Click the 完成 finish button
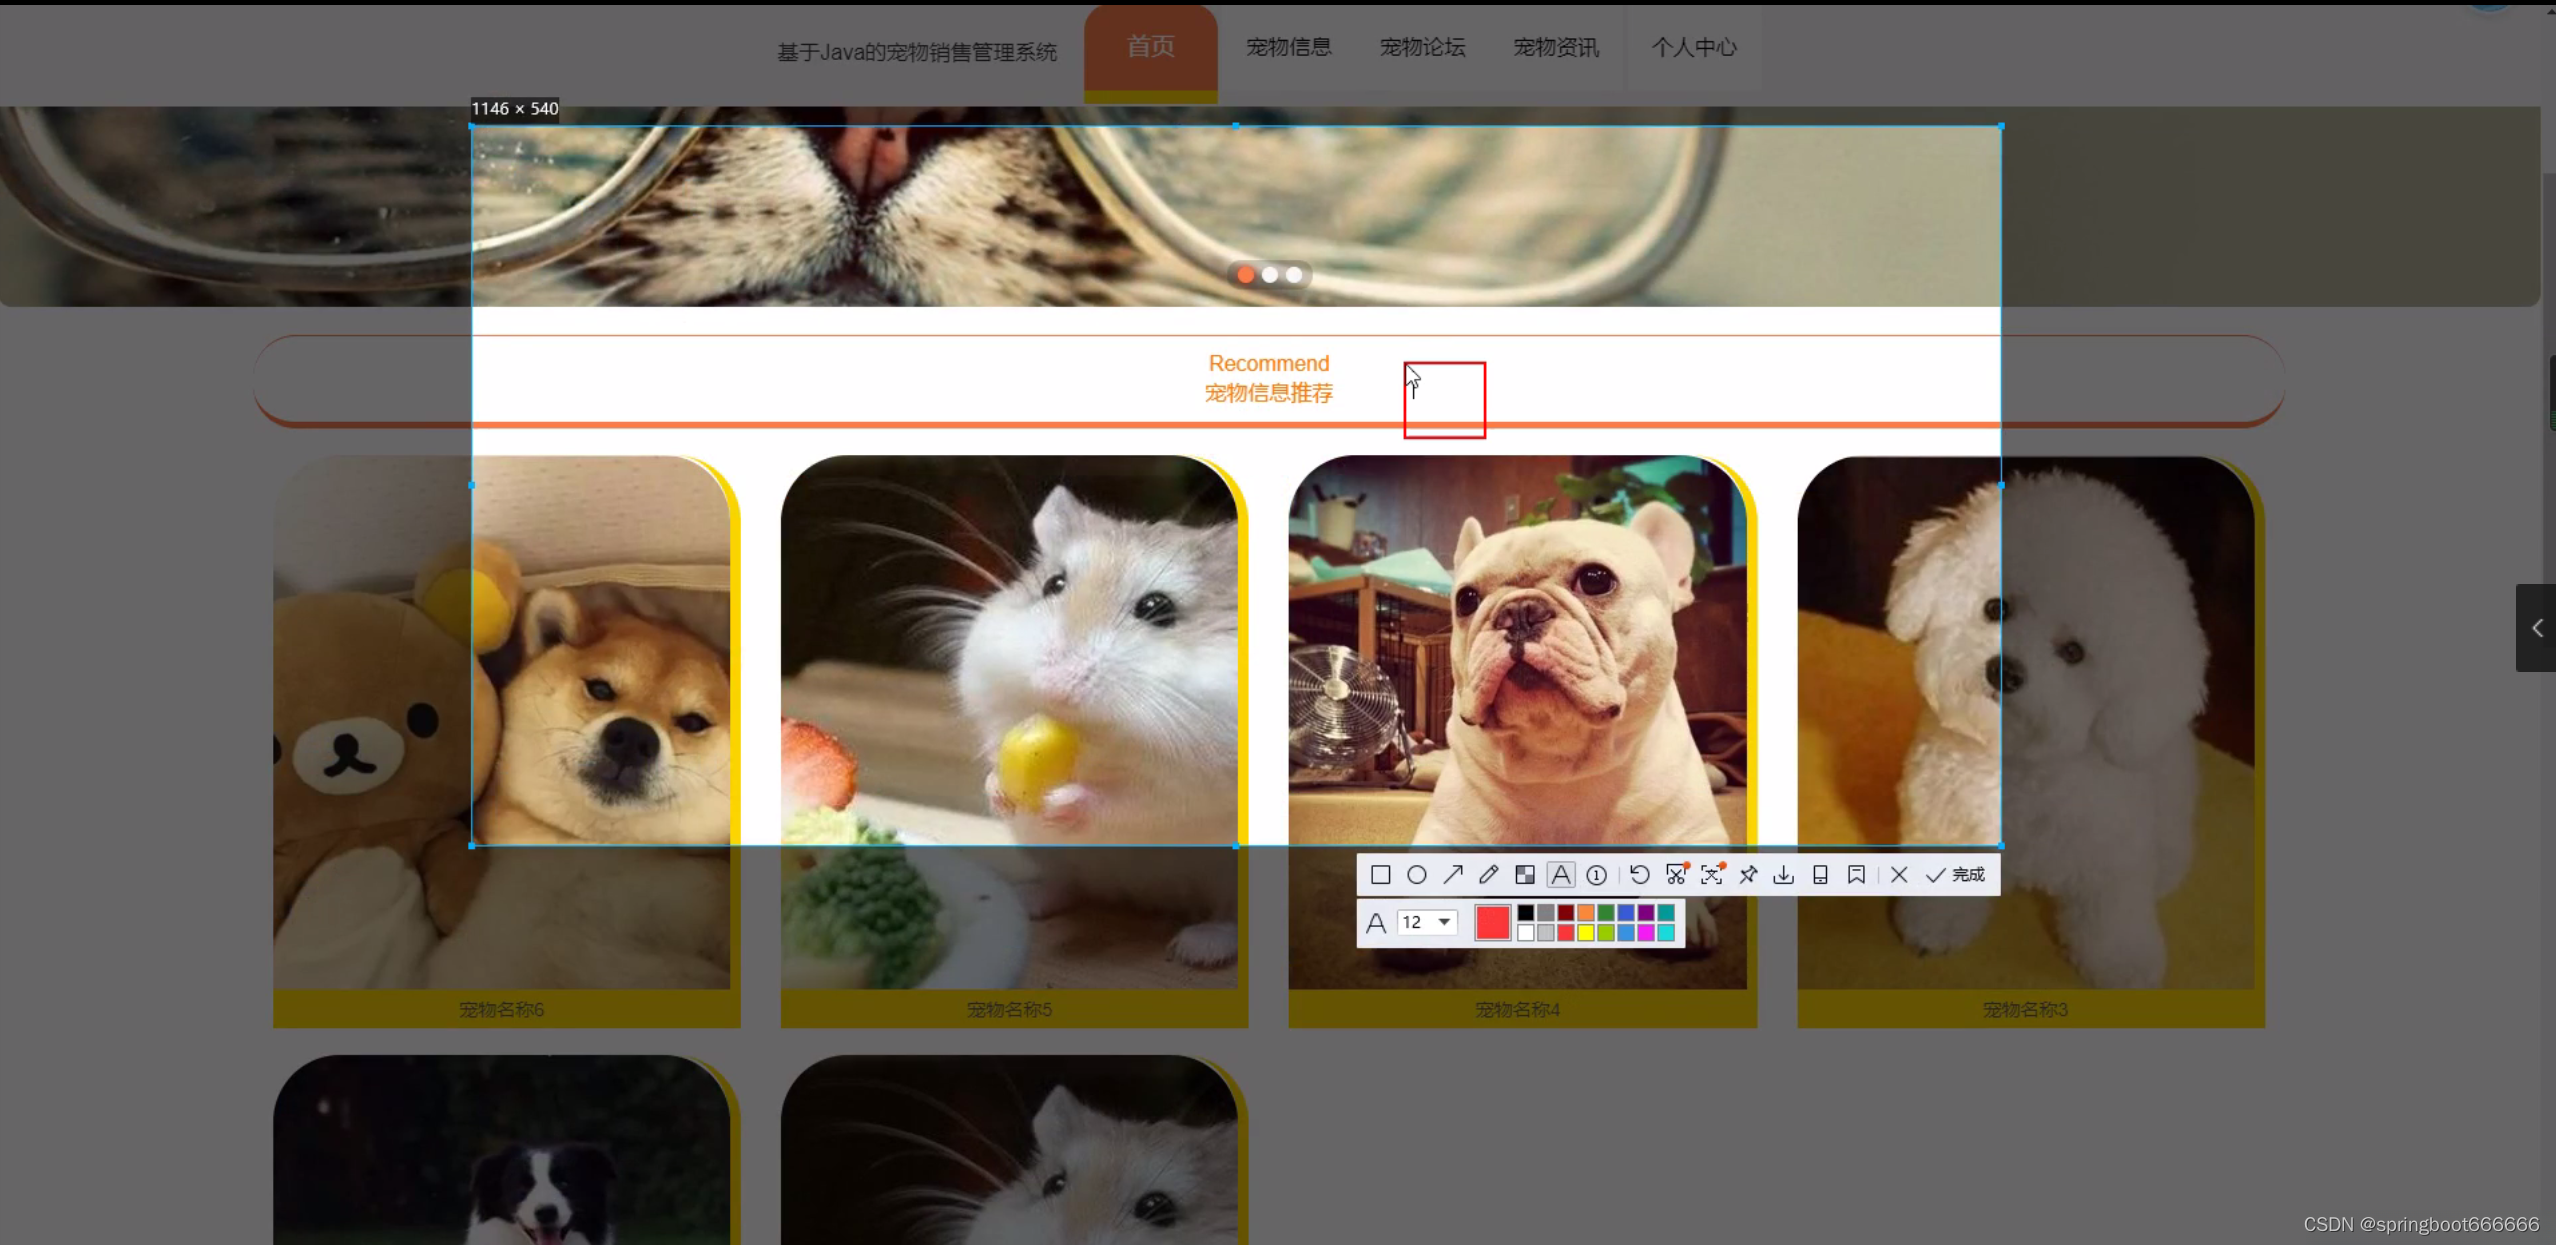The image size is (2556, 1245). [1956, 875]
